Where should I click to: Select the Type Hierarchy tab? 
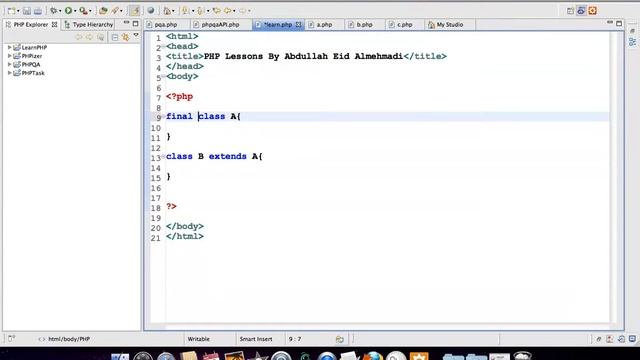click(x=89, y=24)
